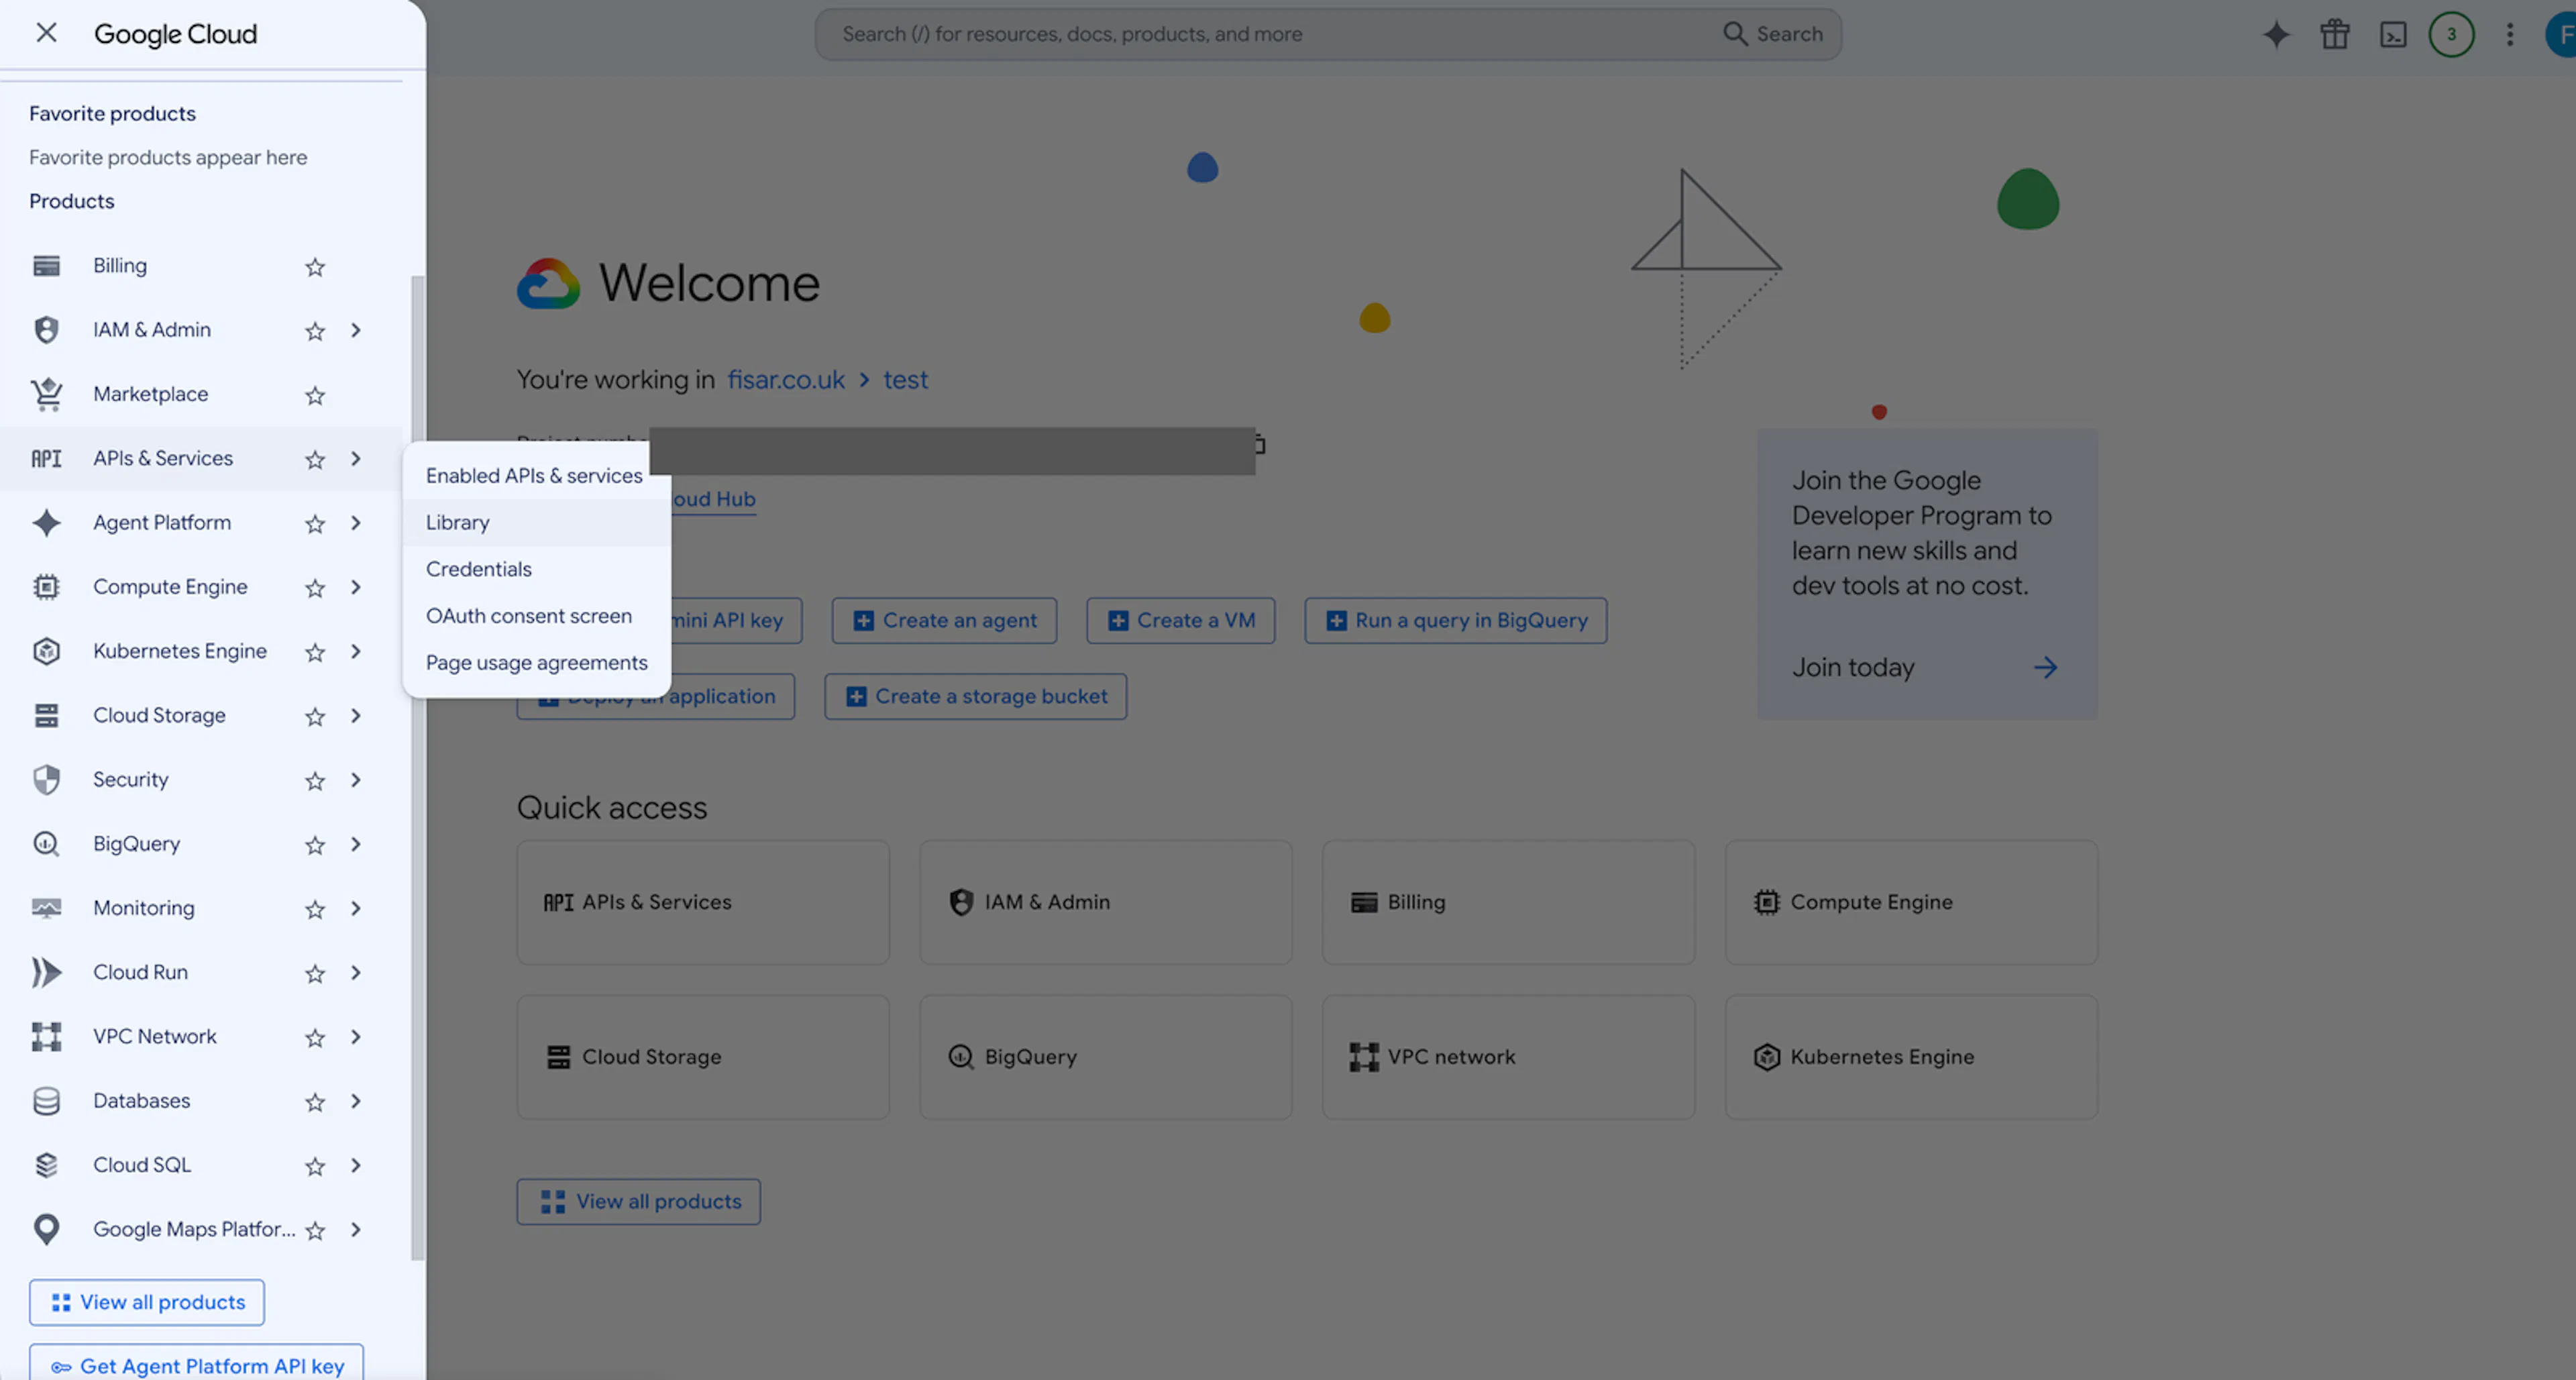Click the BigQuery icon in the sidebar

pos(46,844)
